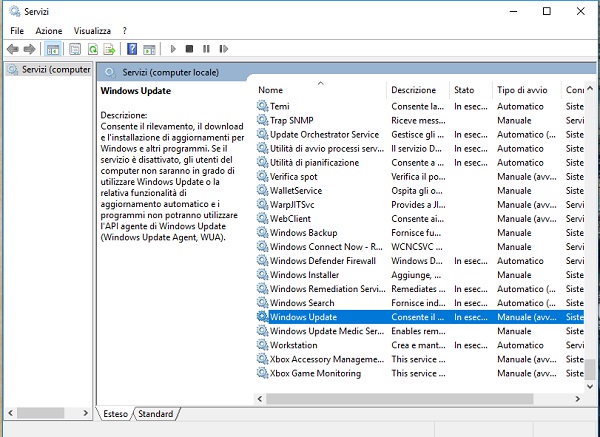The height and width of the screenshot is (437, 600).
Task: Click the services list horizontal scrollbar right arrow
Action: pyautogui.click(x=577, y=399)
